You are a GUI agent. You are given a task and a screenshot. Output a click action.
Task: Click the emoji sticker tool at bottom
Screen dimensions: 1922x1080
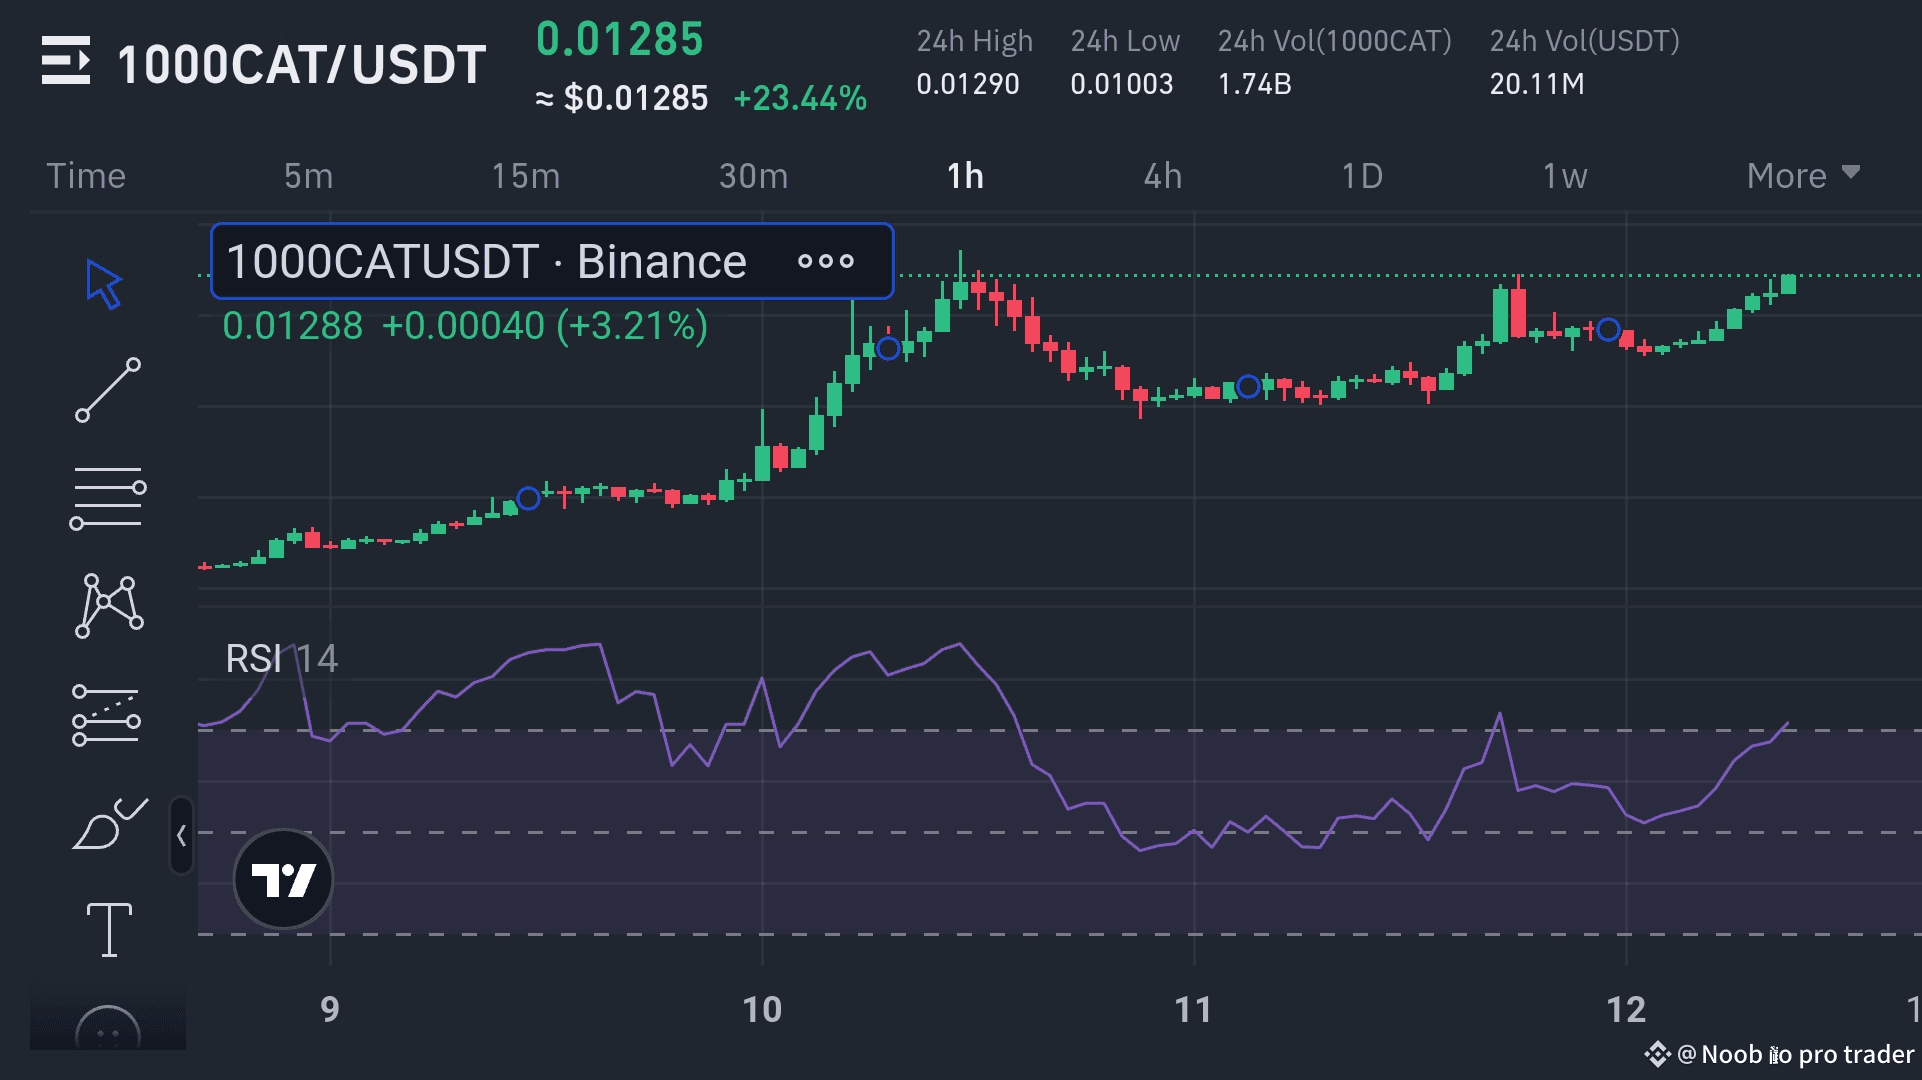(x=108, y=1030)
